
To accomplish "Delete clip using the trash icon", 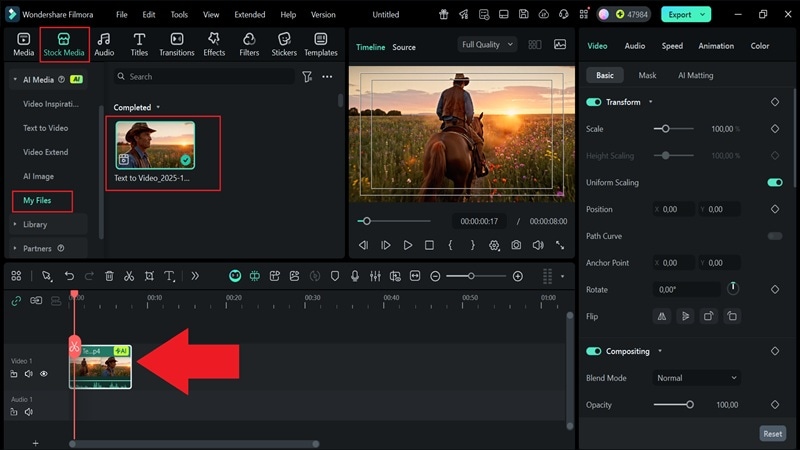I will tap(109, 276).
